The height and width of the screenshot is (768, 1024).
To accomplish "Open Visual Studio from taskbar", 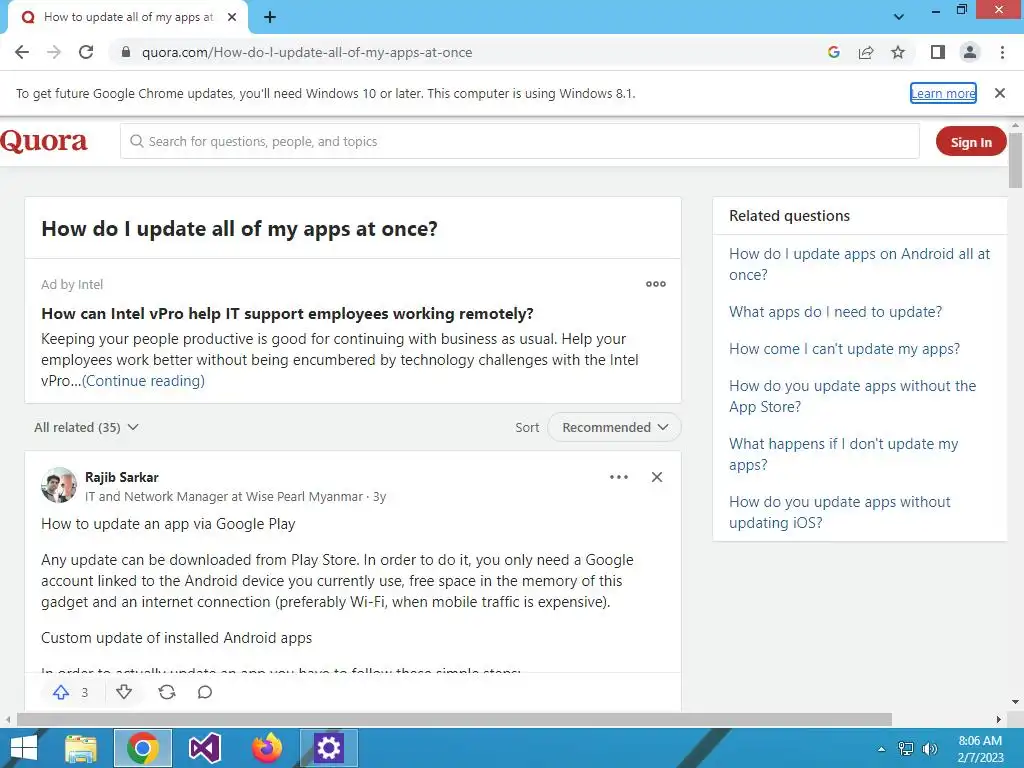I will [205, 748].
